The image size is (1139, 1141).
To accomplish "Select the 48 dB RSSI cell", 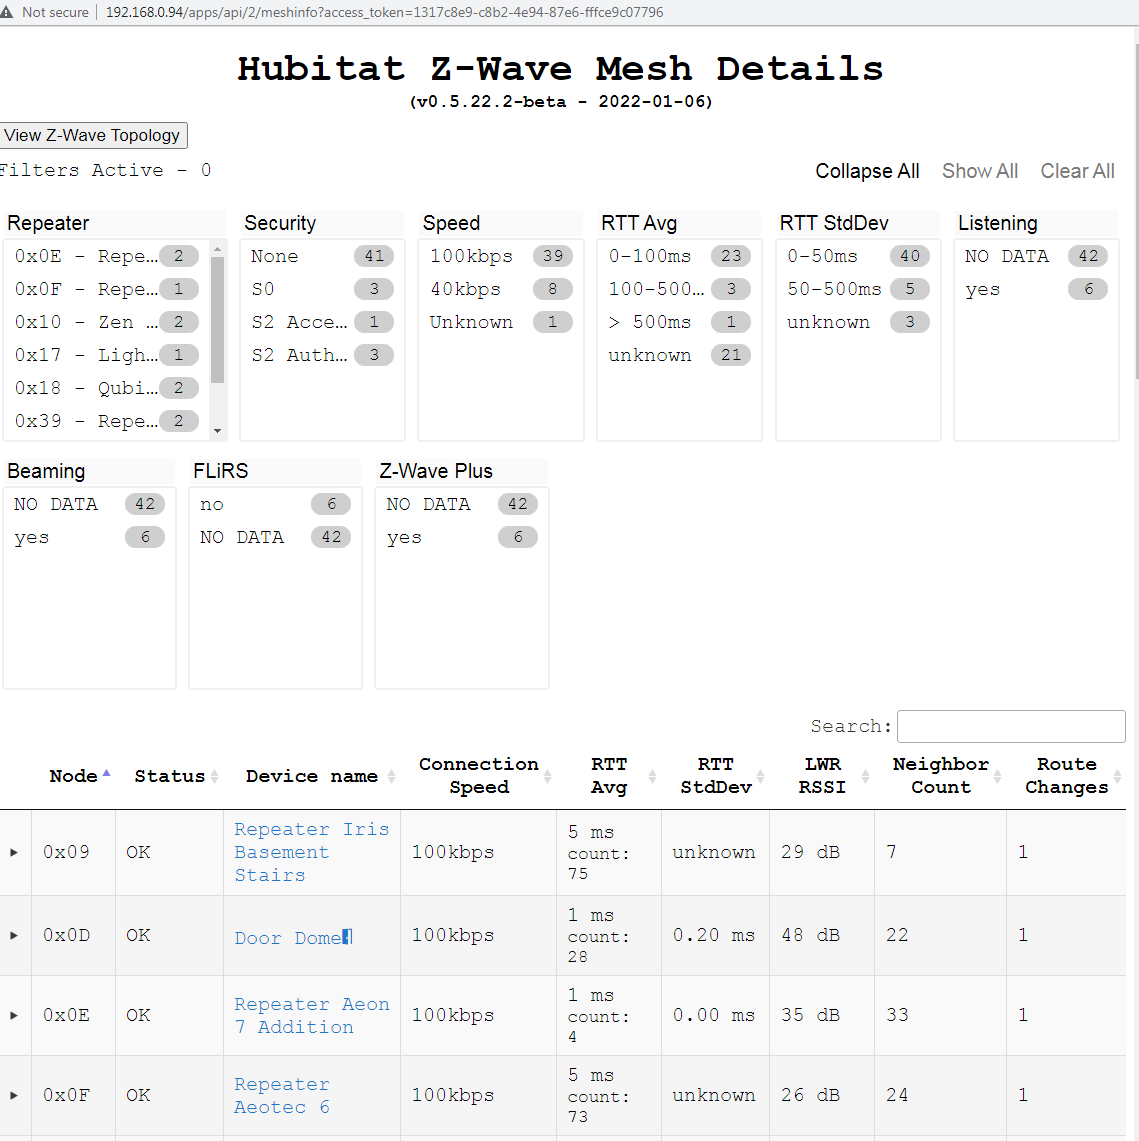I will click(x=822, y=935).
